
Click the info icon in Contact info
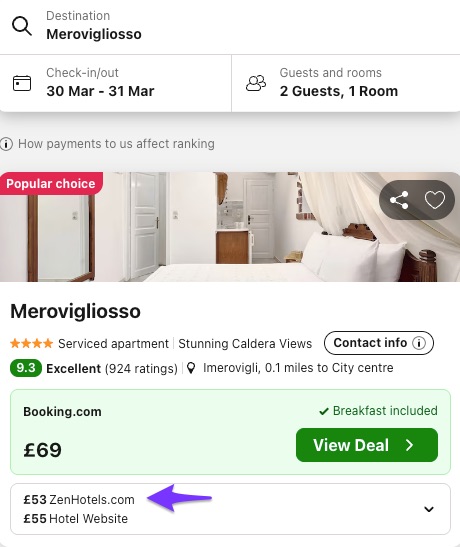pos(419,343)
